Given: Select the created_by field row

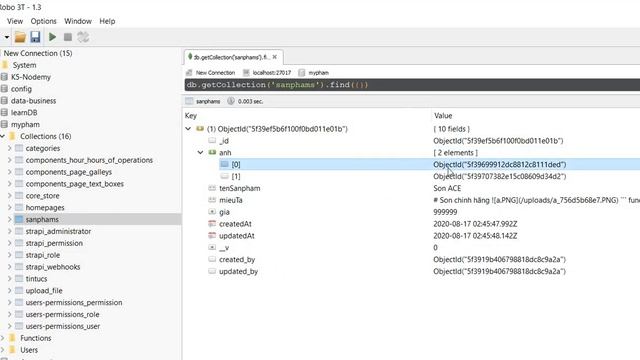Looking at the screenshot, I should (412, 259).
